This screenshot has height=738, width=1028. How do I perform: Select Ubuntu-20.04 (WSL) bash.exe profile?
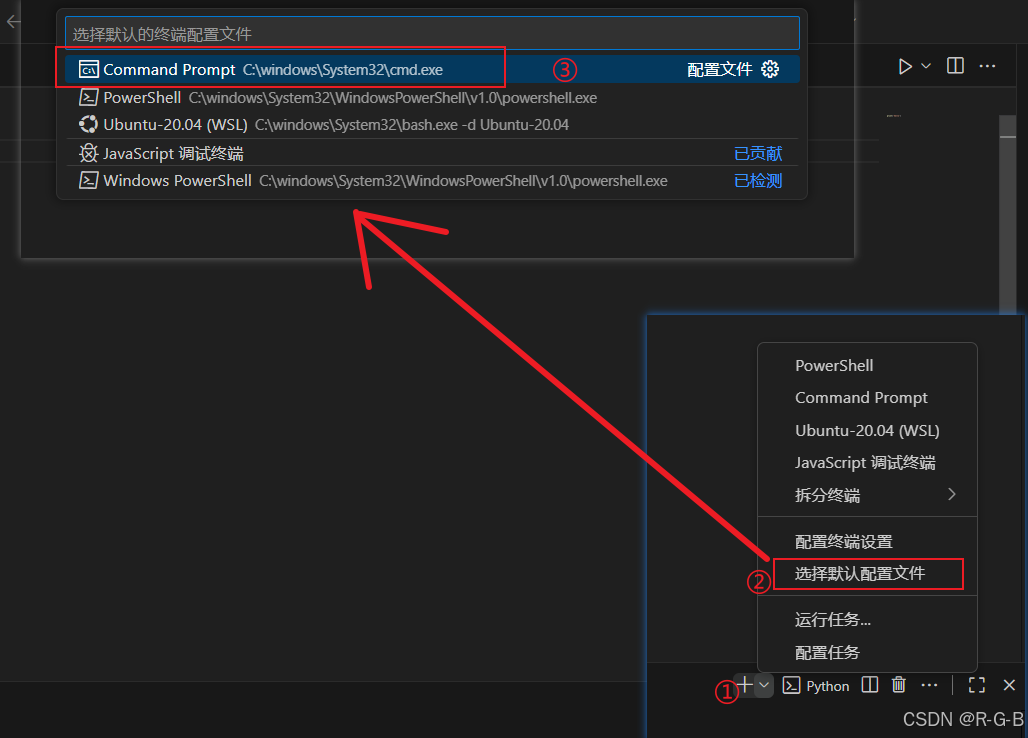432,125
